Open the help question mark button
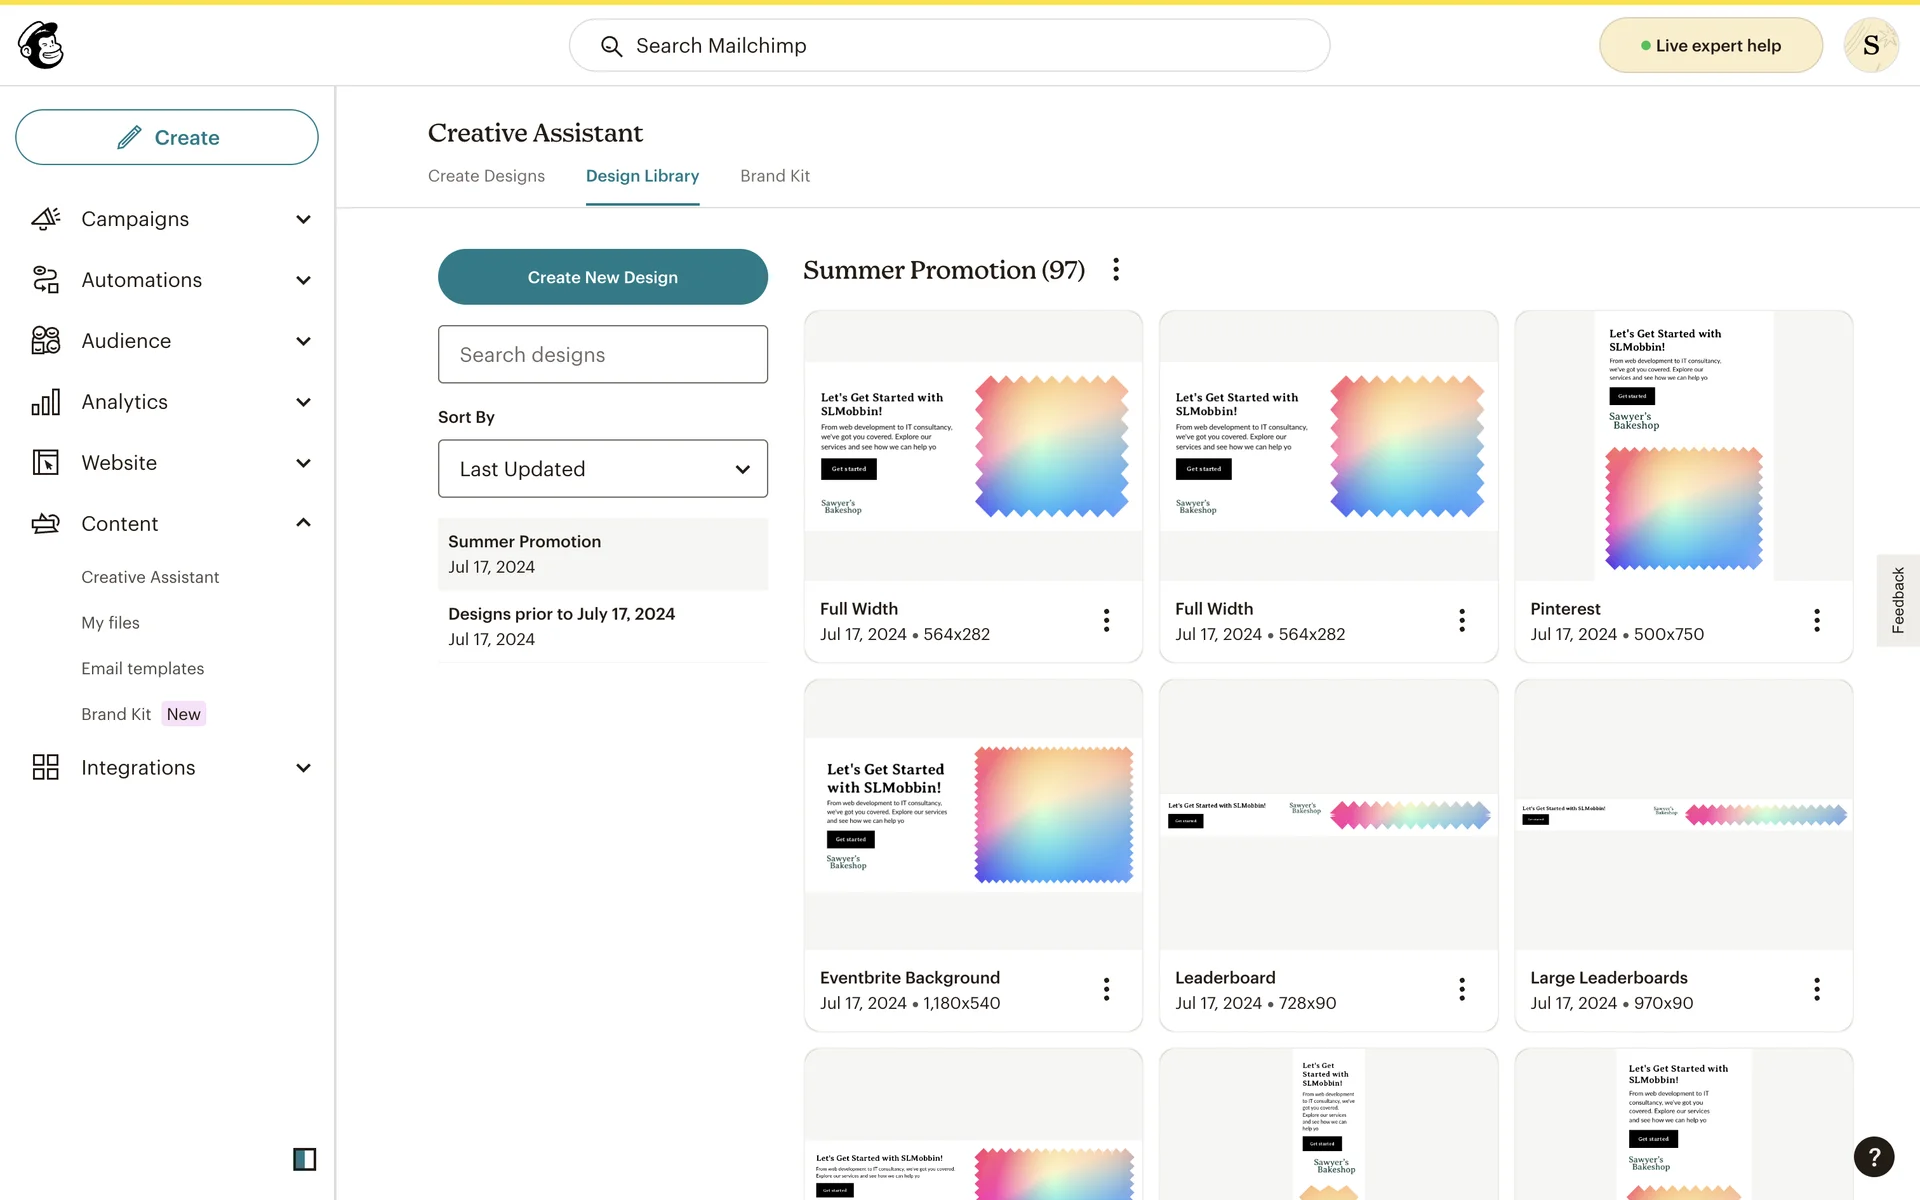 (x=1873, y=1157)
